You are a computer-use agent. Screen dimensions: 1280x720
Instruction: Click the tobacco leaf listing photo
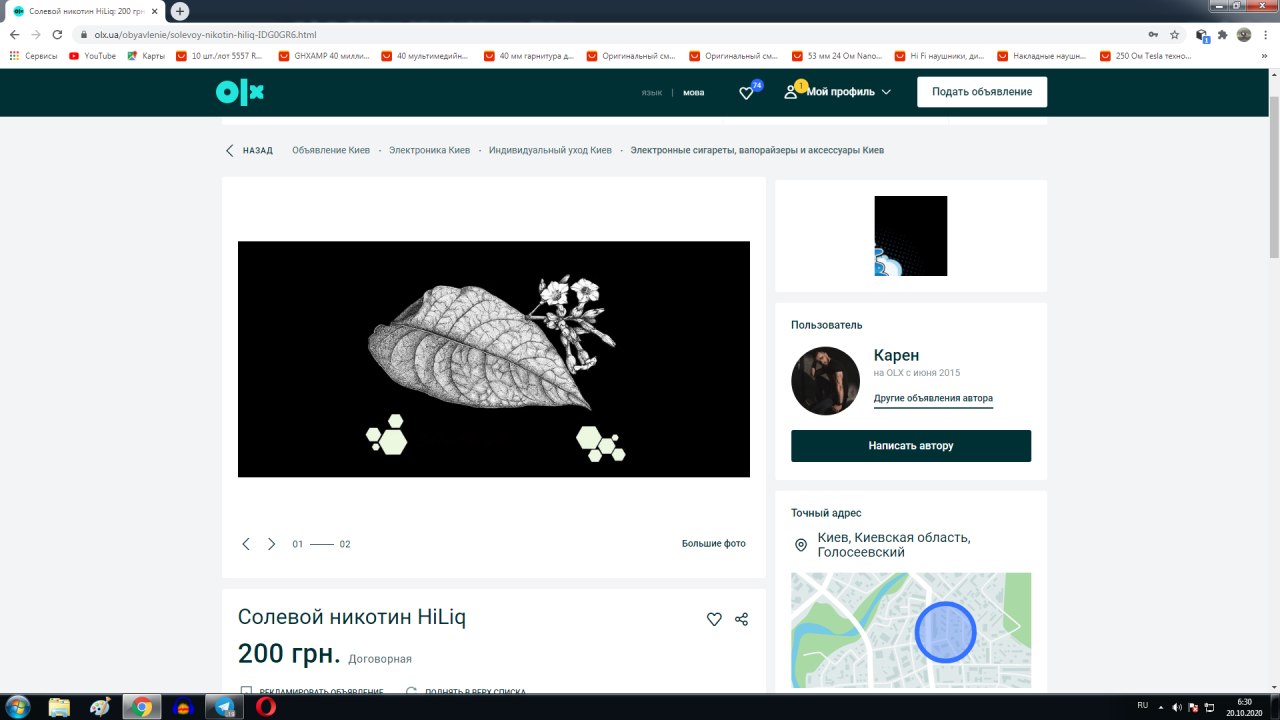pyautogui.click(x=494, y=359)
